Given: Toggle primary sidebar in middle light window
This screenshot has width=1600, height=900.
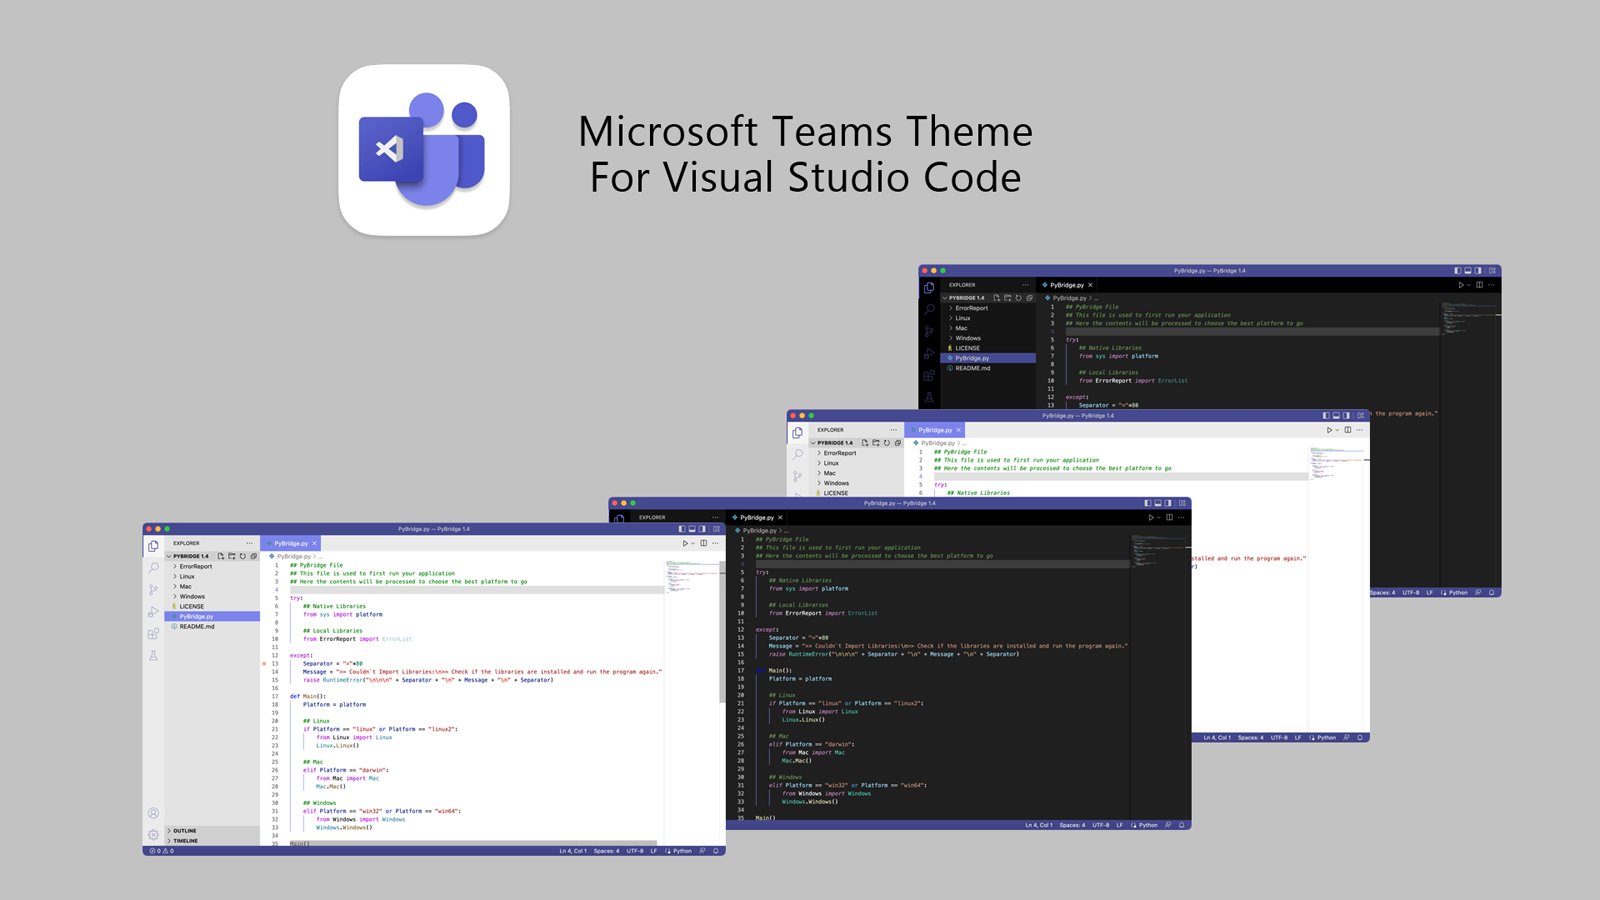Looking at the screenshot, I should click(1326, 415).
